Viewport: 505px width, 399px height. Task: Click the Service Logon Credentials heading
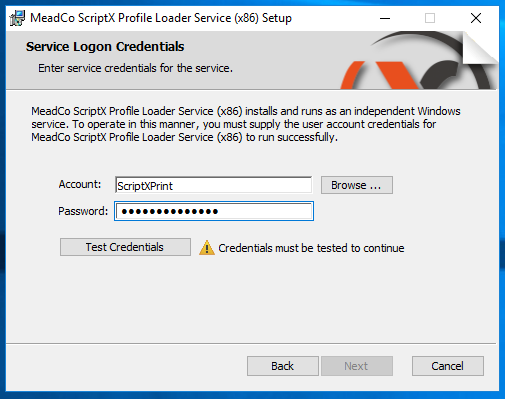[105, 47]
